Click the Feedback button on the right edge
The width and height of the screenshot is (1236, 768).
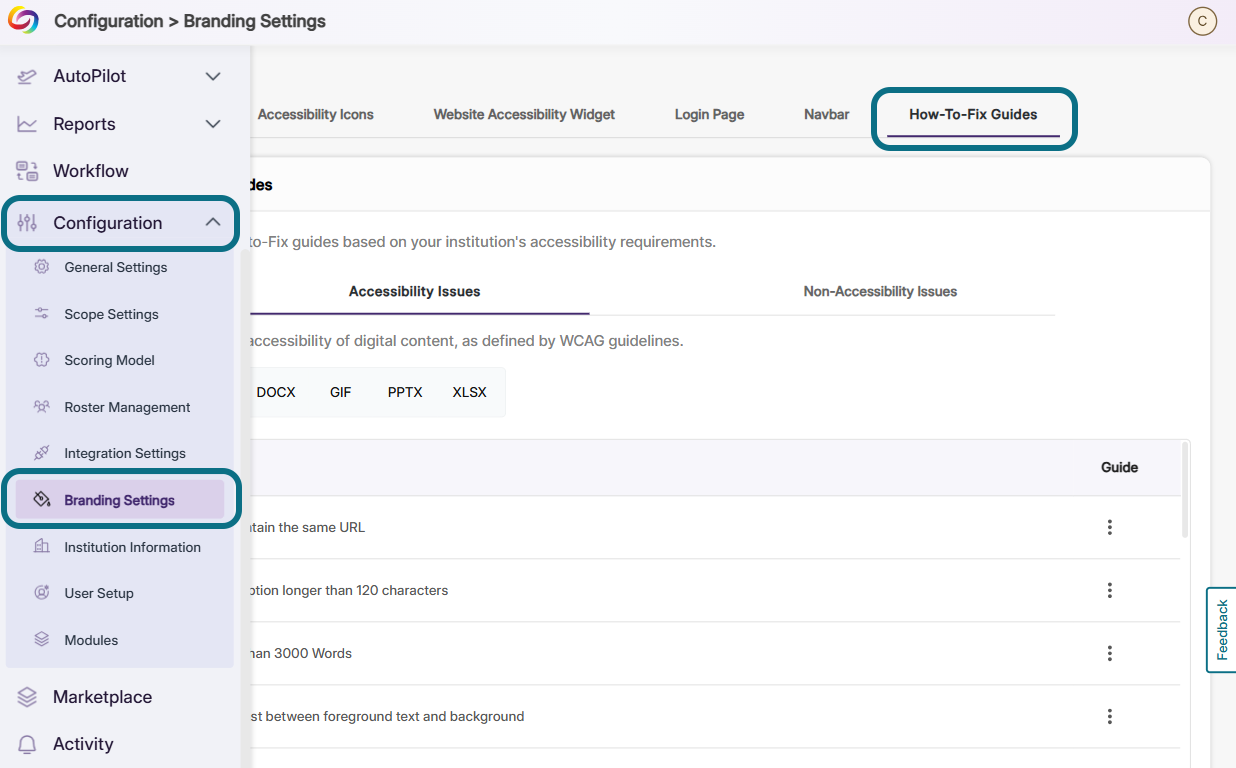[x=1222, y=630]
